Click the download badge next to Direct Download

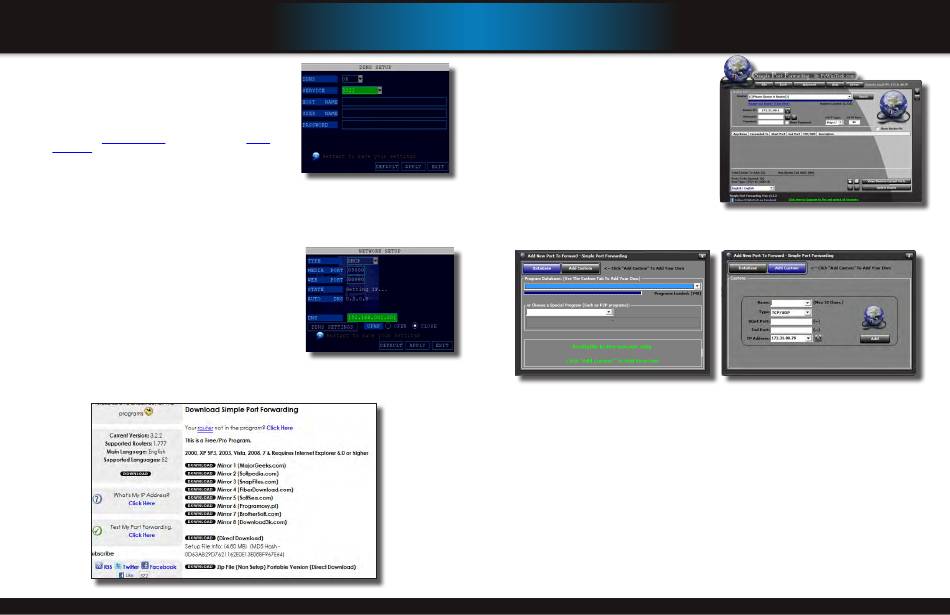point(200,537)
